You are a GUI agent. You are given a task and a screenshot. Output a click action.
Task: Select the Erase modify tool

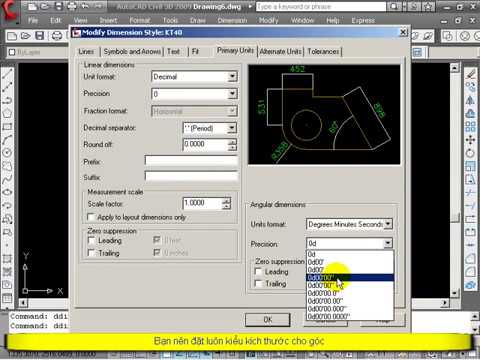470,74
